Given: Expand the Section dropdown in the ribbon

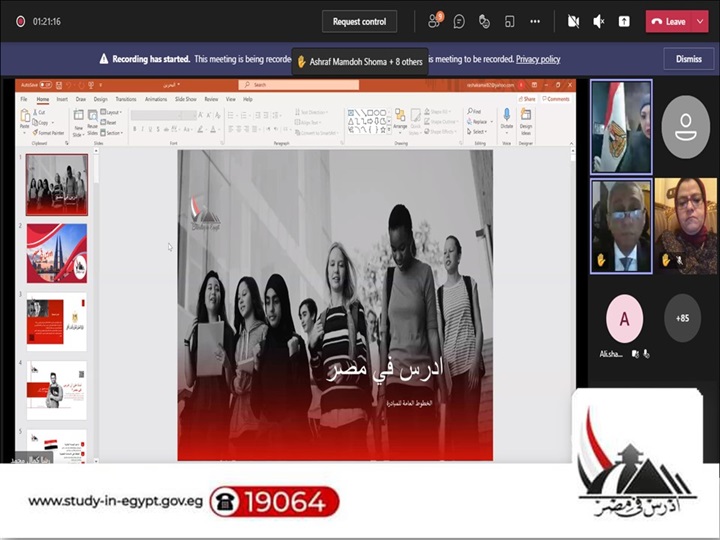Looking at the screenshot, I should coord(113,132).
